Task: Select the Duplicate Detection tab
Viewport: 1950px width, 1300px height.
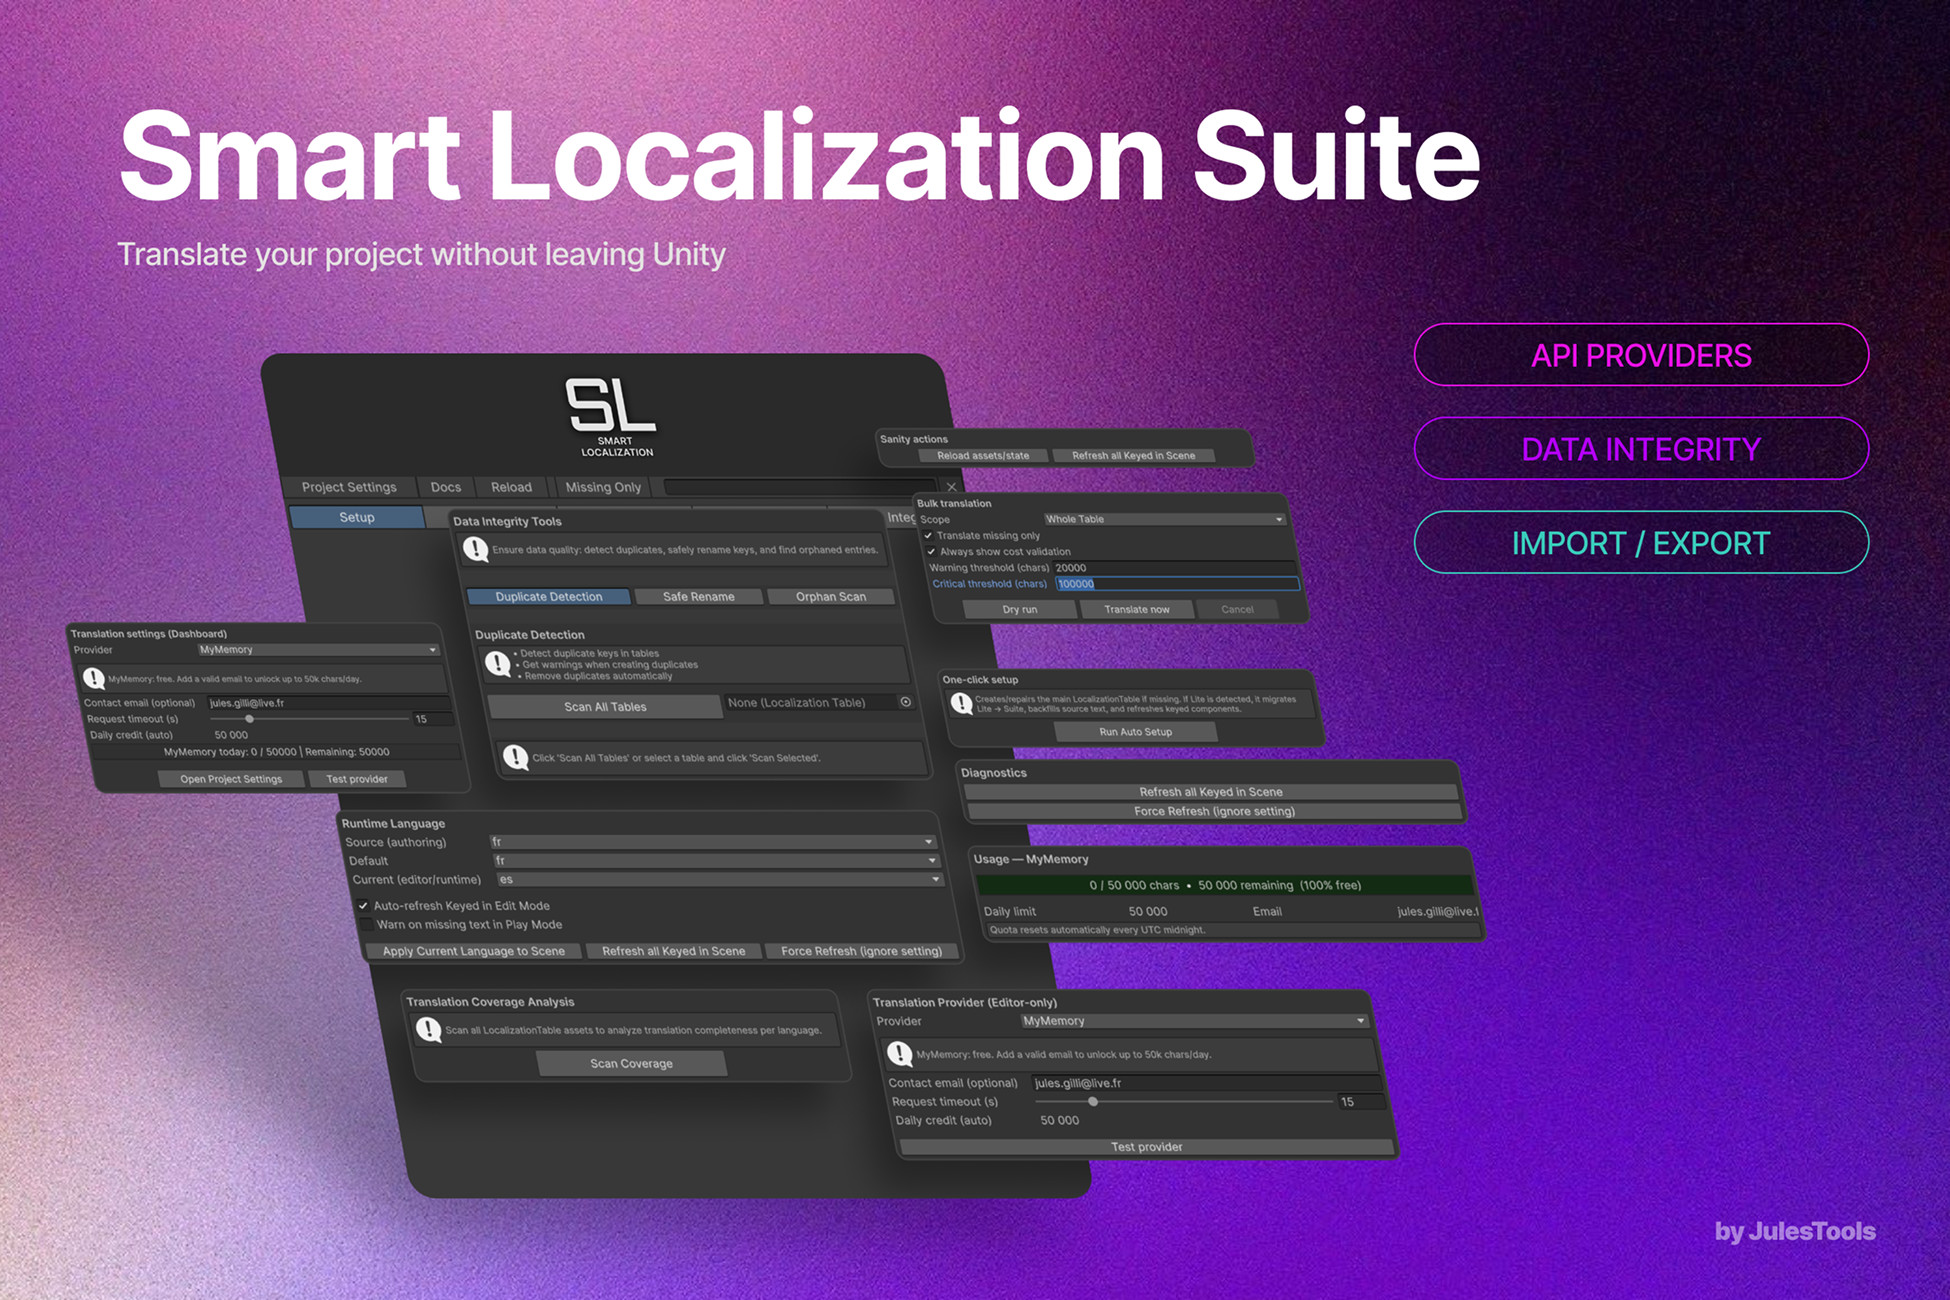Action: tap(549, 596)
